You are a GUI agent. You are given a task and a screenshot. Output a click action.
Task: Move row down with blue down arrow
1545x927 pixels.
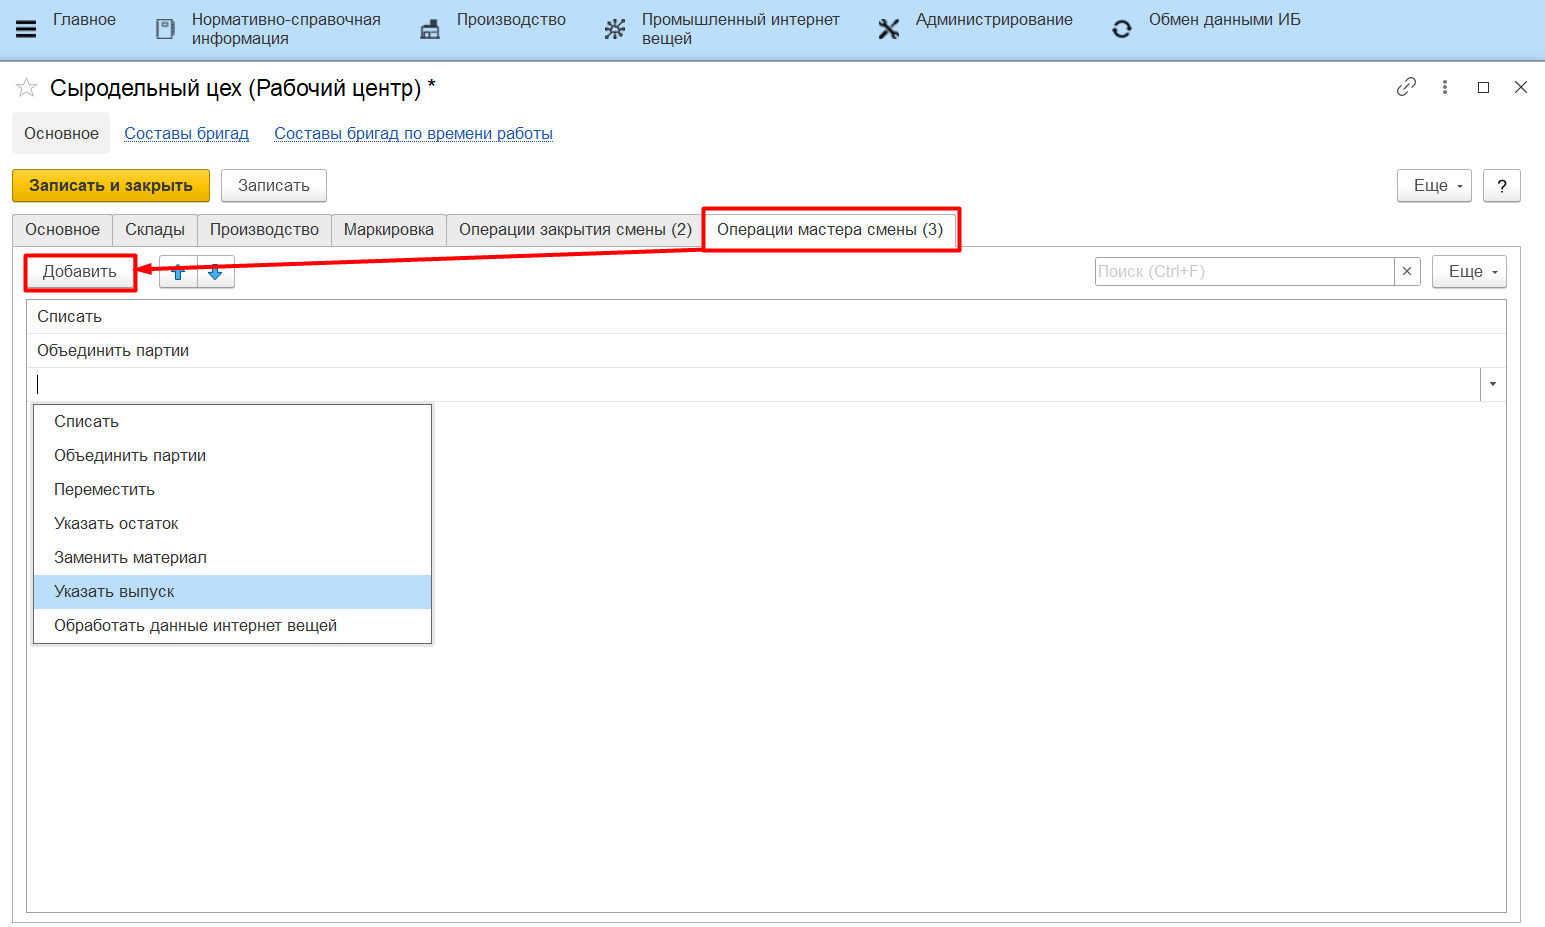pos(215,272)
